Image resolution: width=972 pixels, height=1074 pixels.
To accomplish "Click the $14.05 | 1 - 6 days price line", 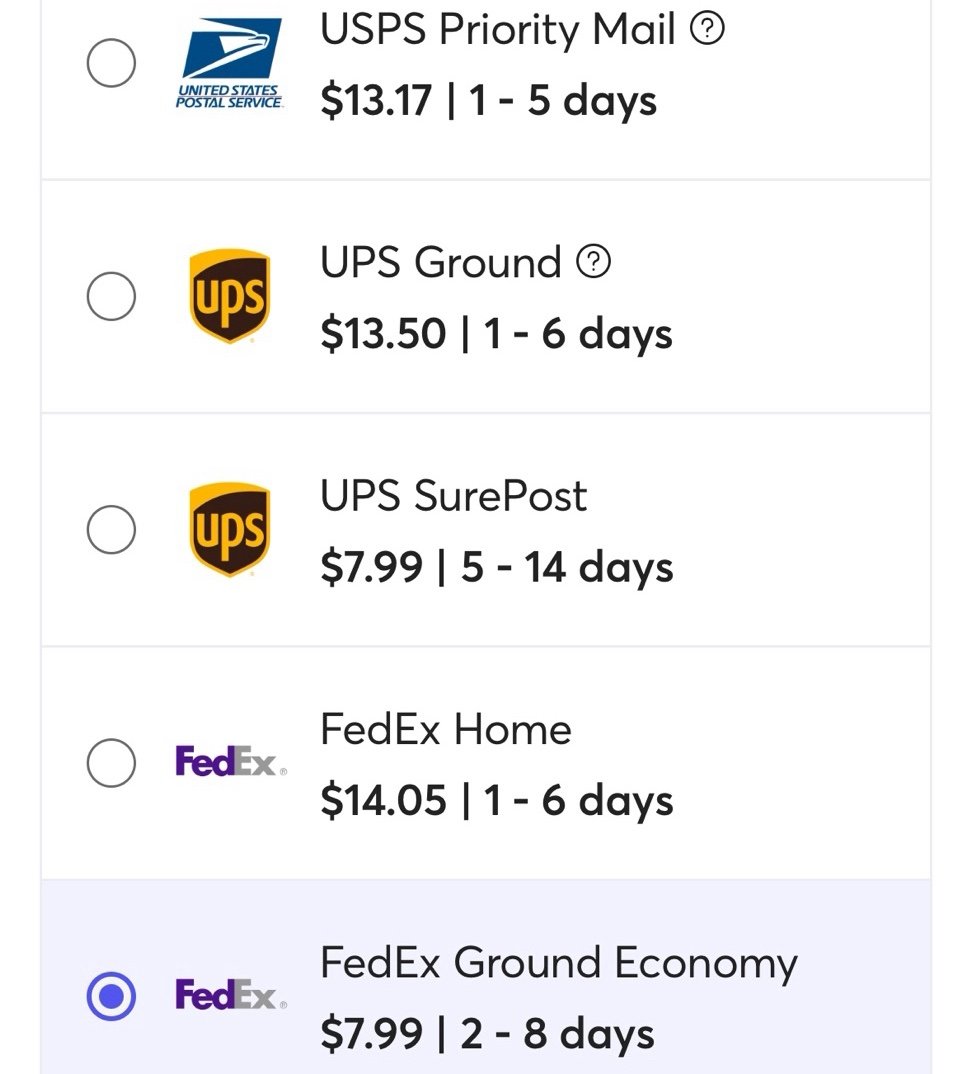I will 496,800.
